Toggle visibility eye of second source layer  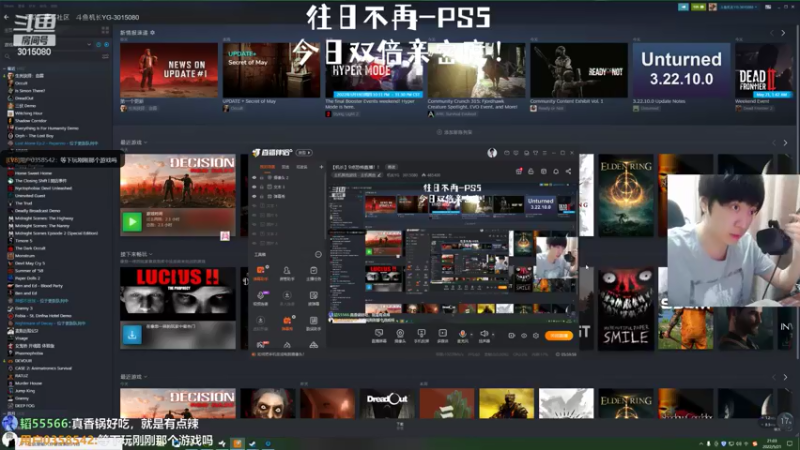point(254,187)
